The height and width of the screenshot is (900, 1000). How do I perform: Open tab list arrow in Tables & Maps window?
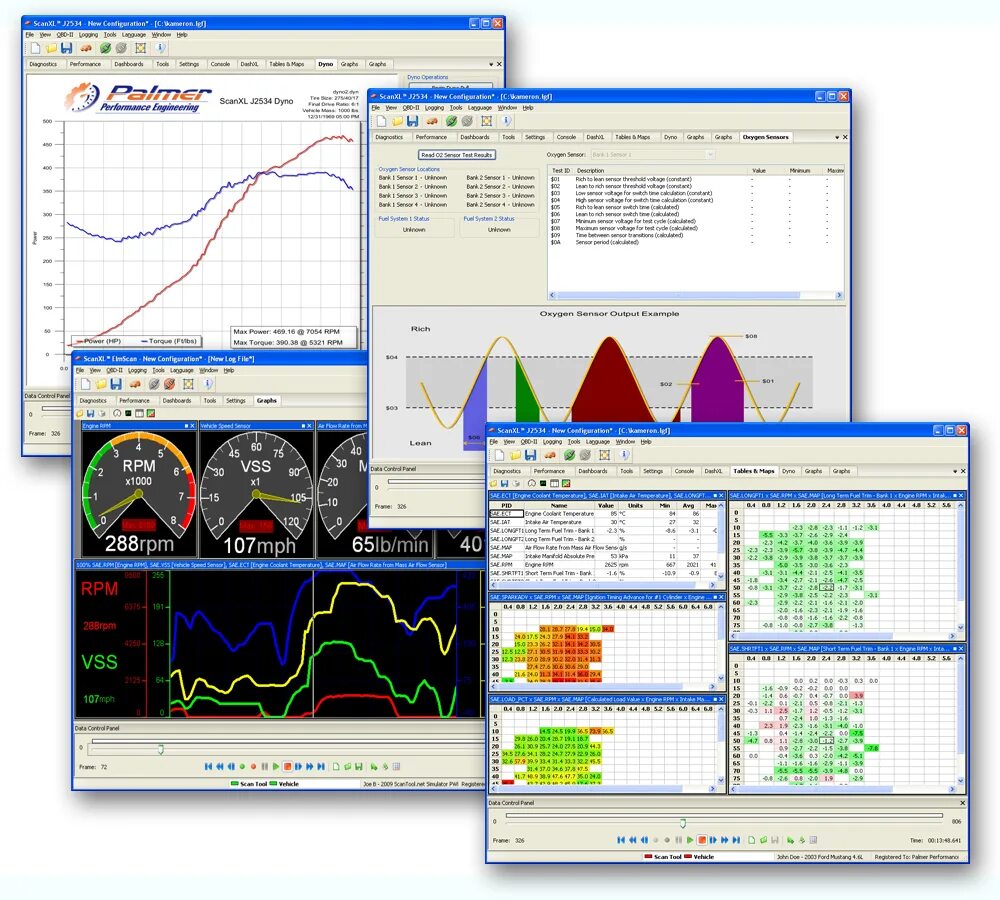955,471
